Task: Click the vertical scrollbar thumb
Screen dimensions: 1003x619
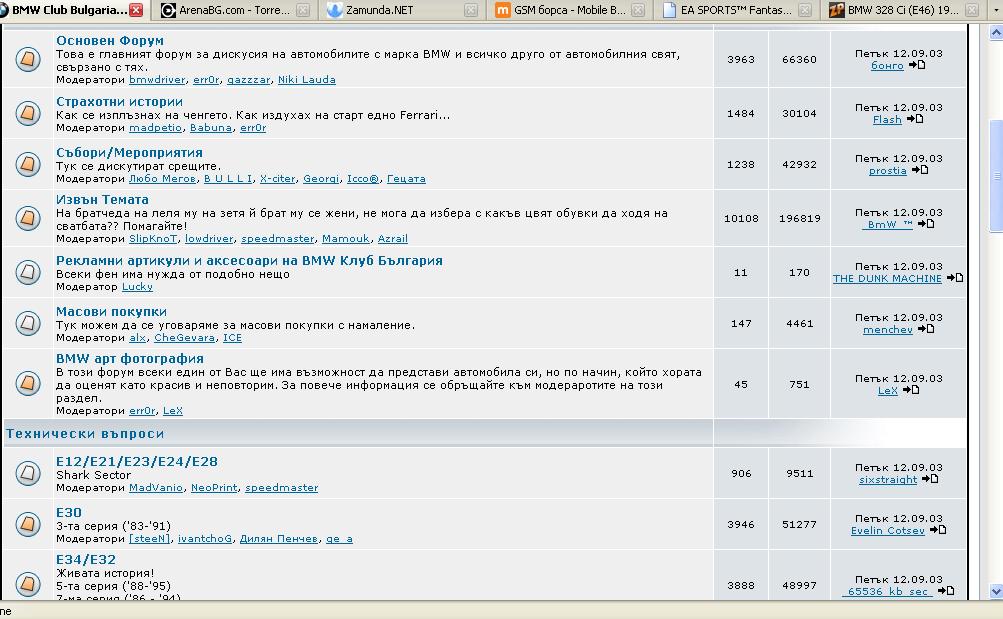Action: click(996, 175)
